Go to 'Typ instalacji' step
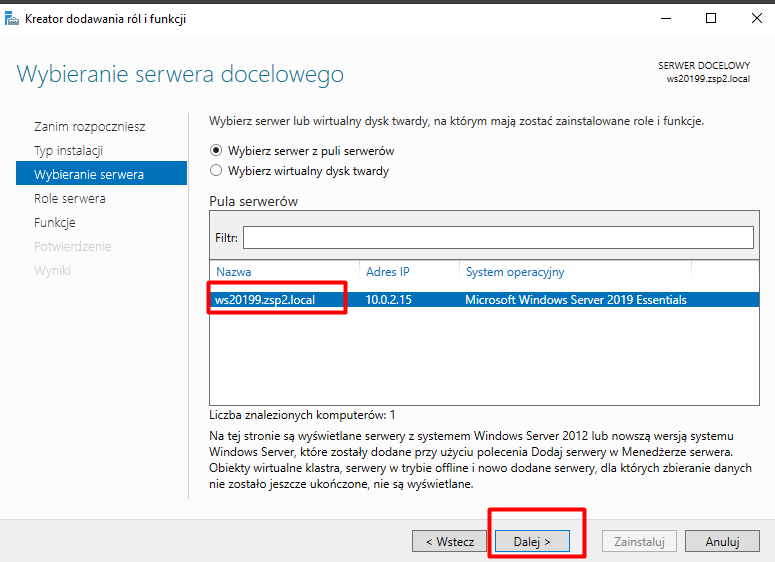 pyautogui.click(x=68, y=151)
